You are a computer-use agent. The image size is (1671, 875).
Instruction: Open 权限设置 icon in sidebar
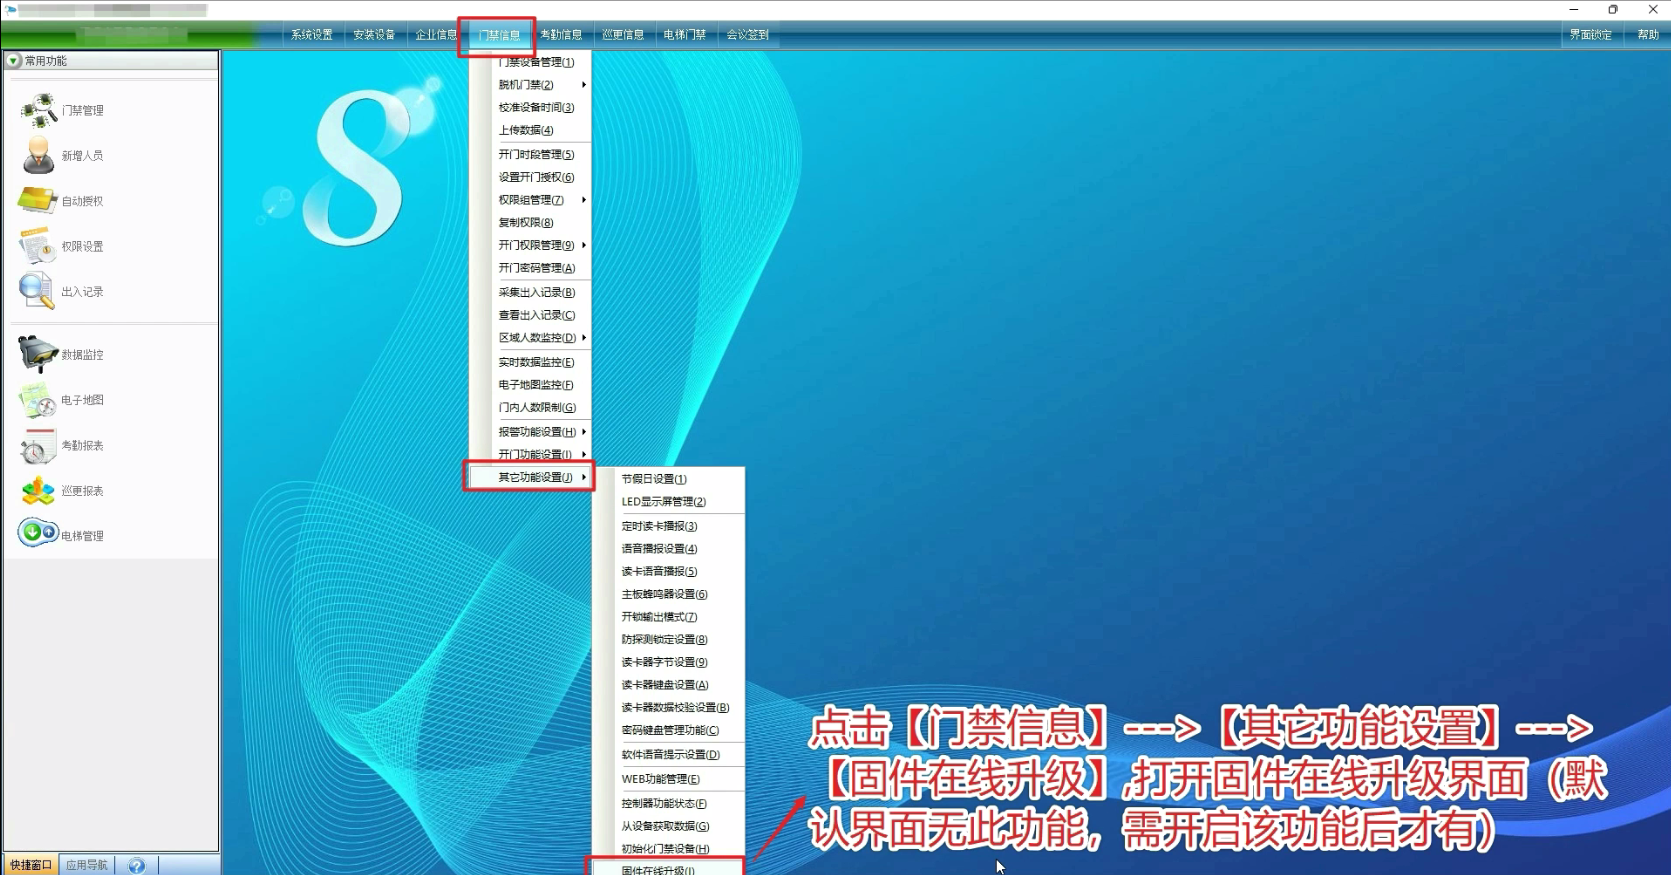point(38,246)
